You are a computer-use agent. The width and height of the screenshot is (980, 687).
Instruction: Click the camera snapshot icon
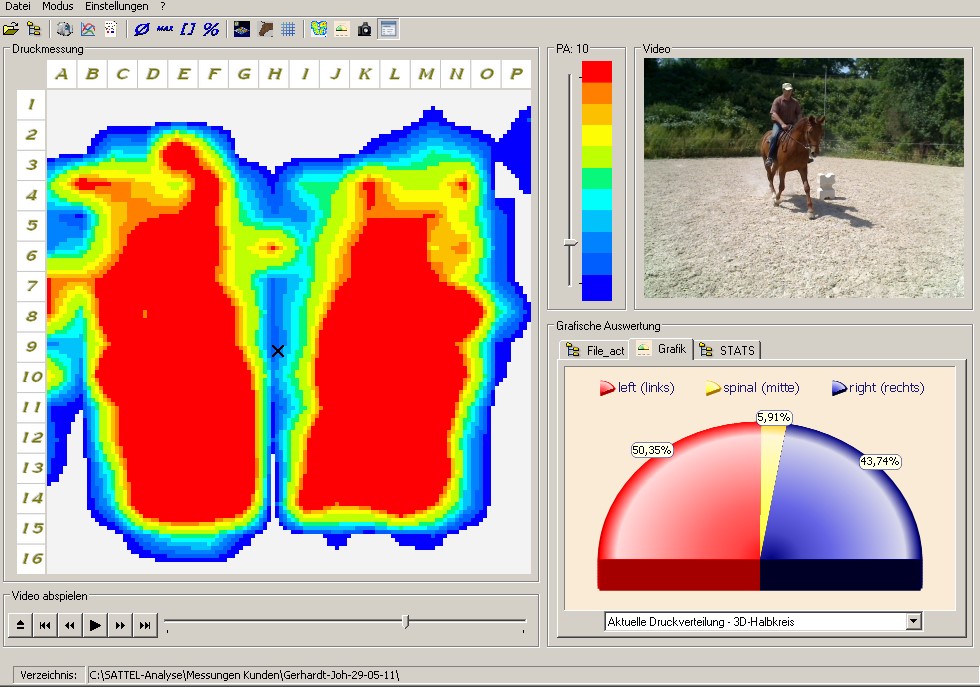pos(365,29)
